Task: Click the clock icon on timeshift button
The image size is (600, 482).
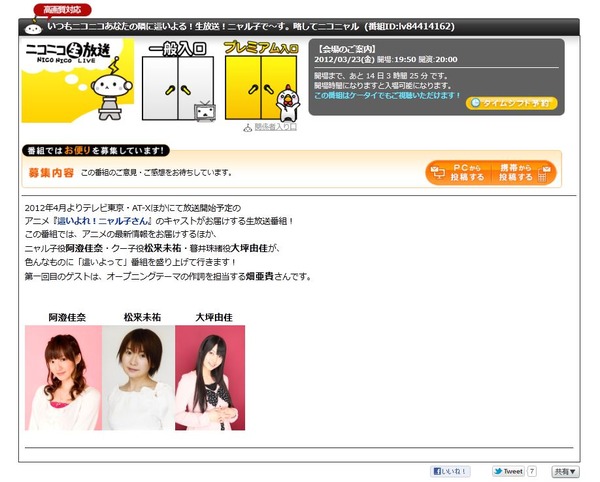Action: click(x=476, y=103)
